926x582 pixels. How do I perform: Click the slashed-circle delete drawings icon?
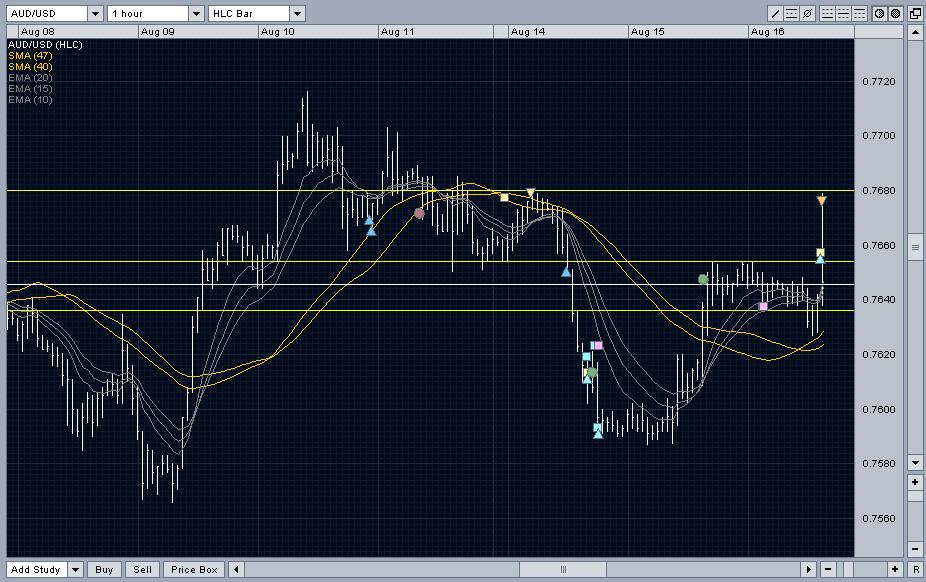(808, 14)
